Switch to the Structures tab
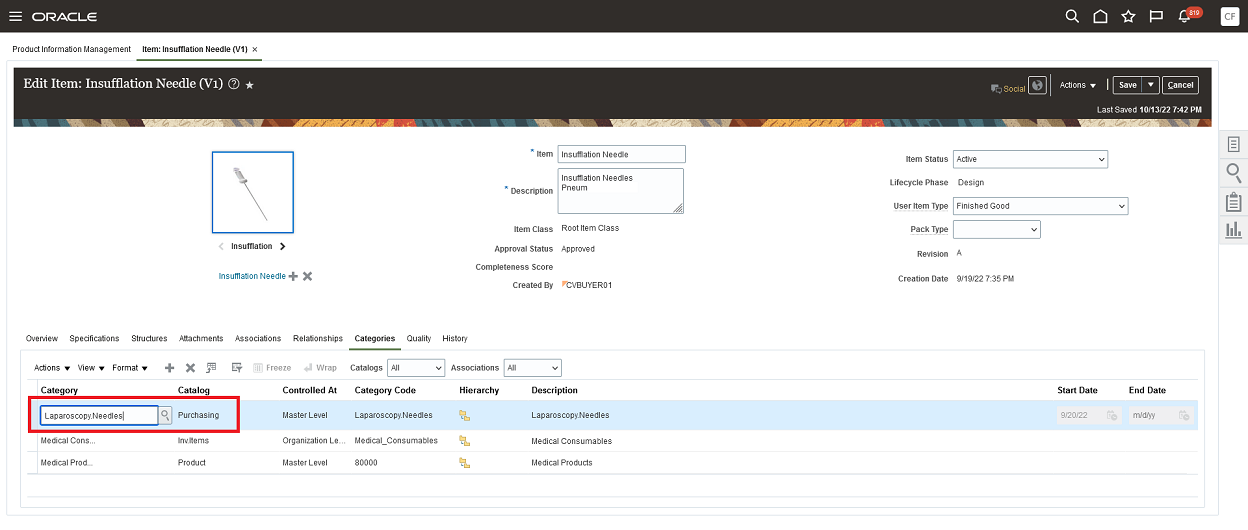This screenshot has width=1248, height=530. coord(149,338)
